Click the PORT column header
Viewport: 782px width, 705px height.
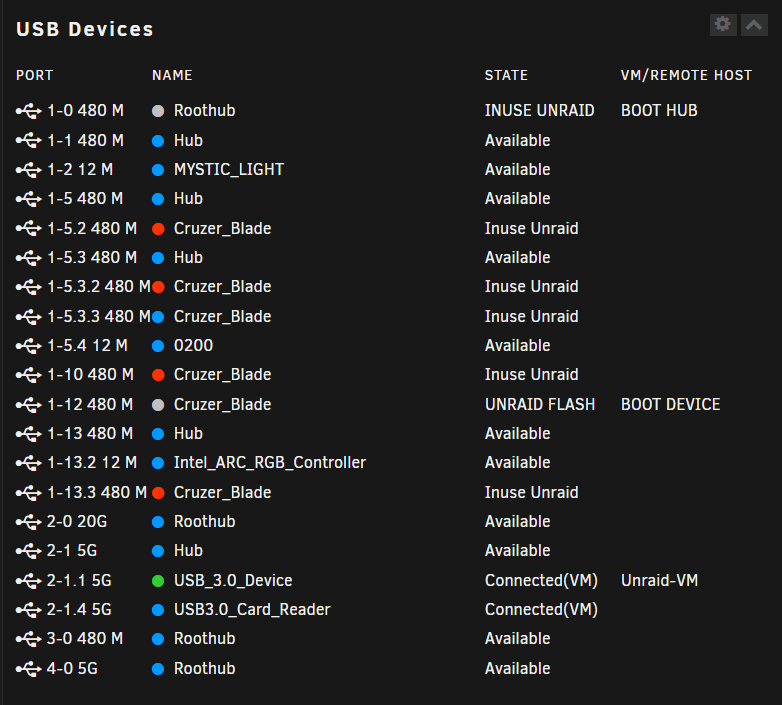click(x=34, y=75)
